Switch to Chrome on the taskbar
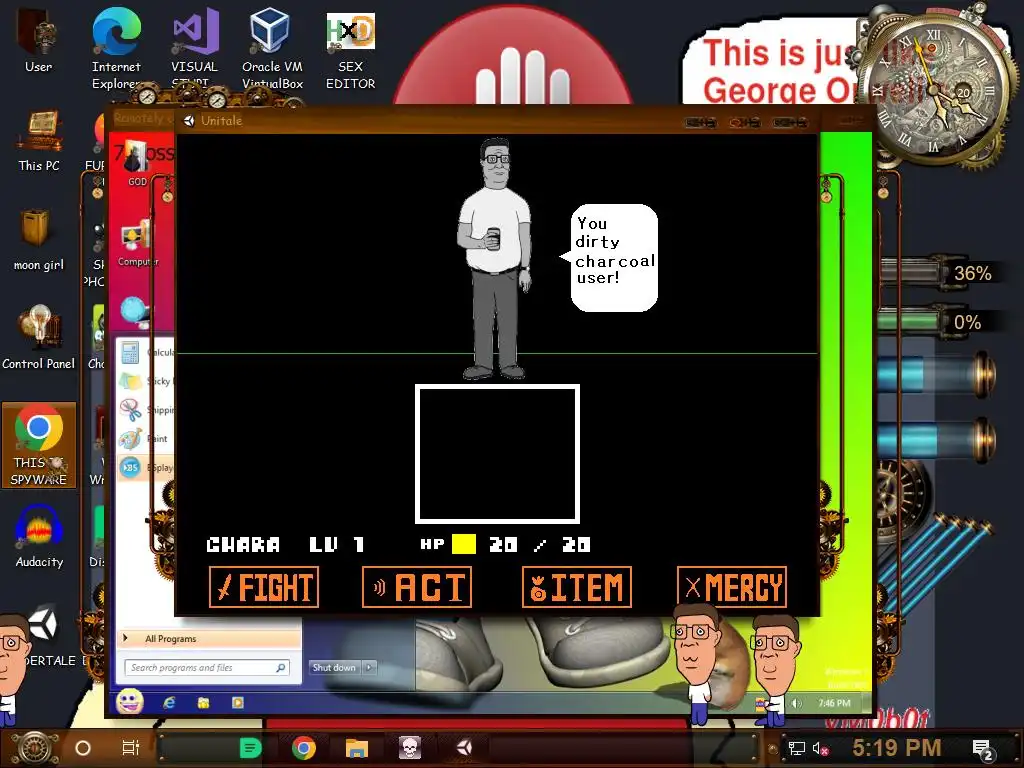The height and width of the screenshot is (768, 1024). coord(304,748)
